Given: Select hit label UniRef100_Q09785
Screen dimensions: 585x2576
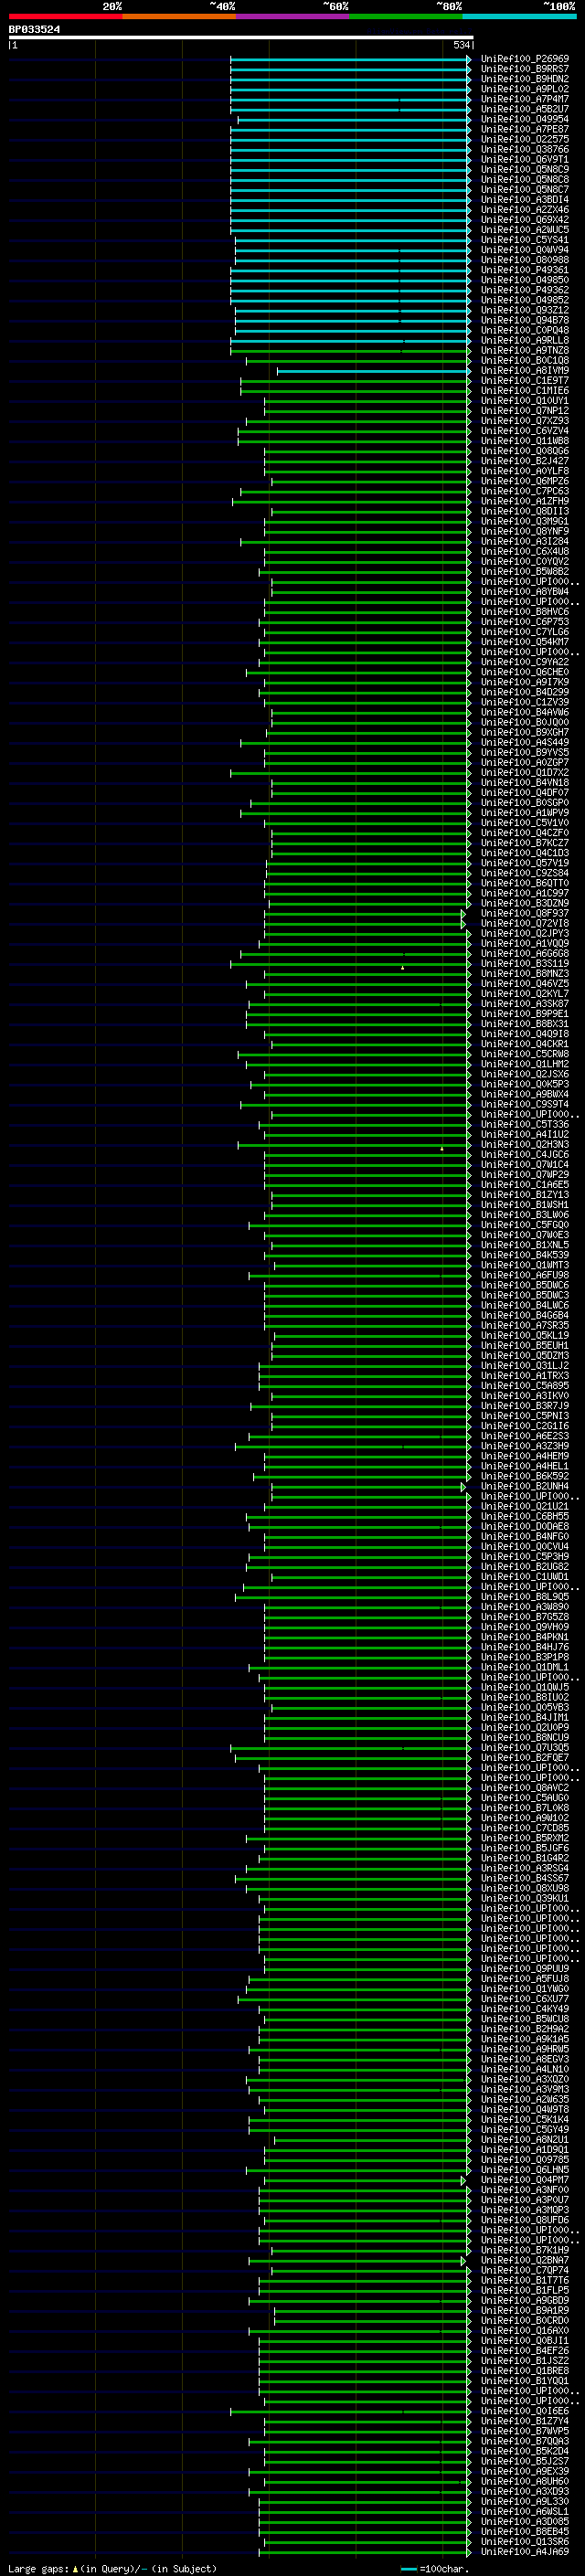Looking at the screenshot, I should [524, 2159].
